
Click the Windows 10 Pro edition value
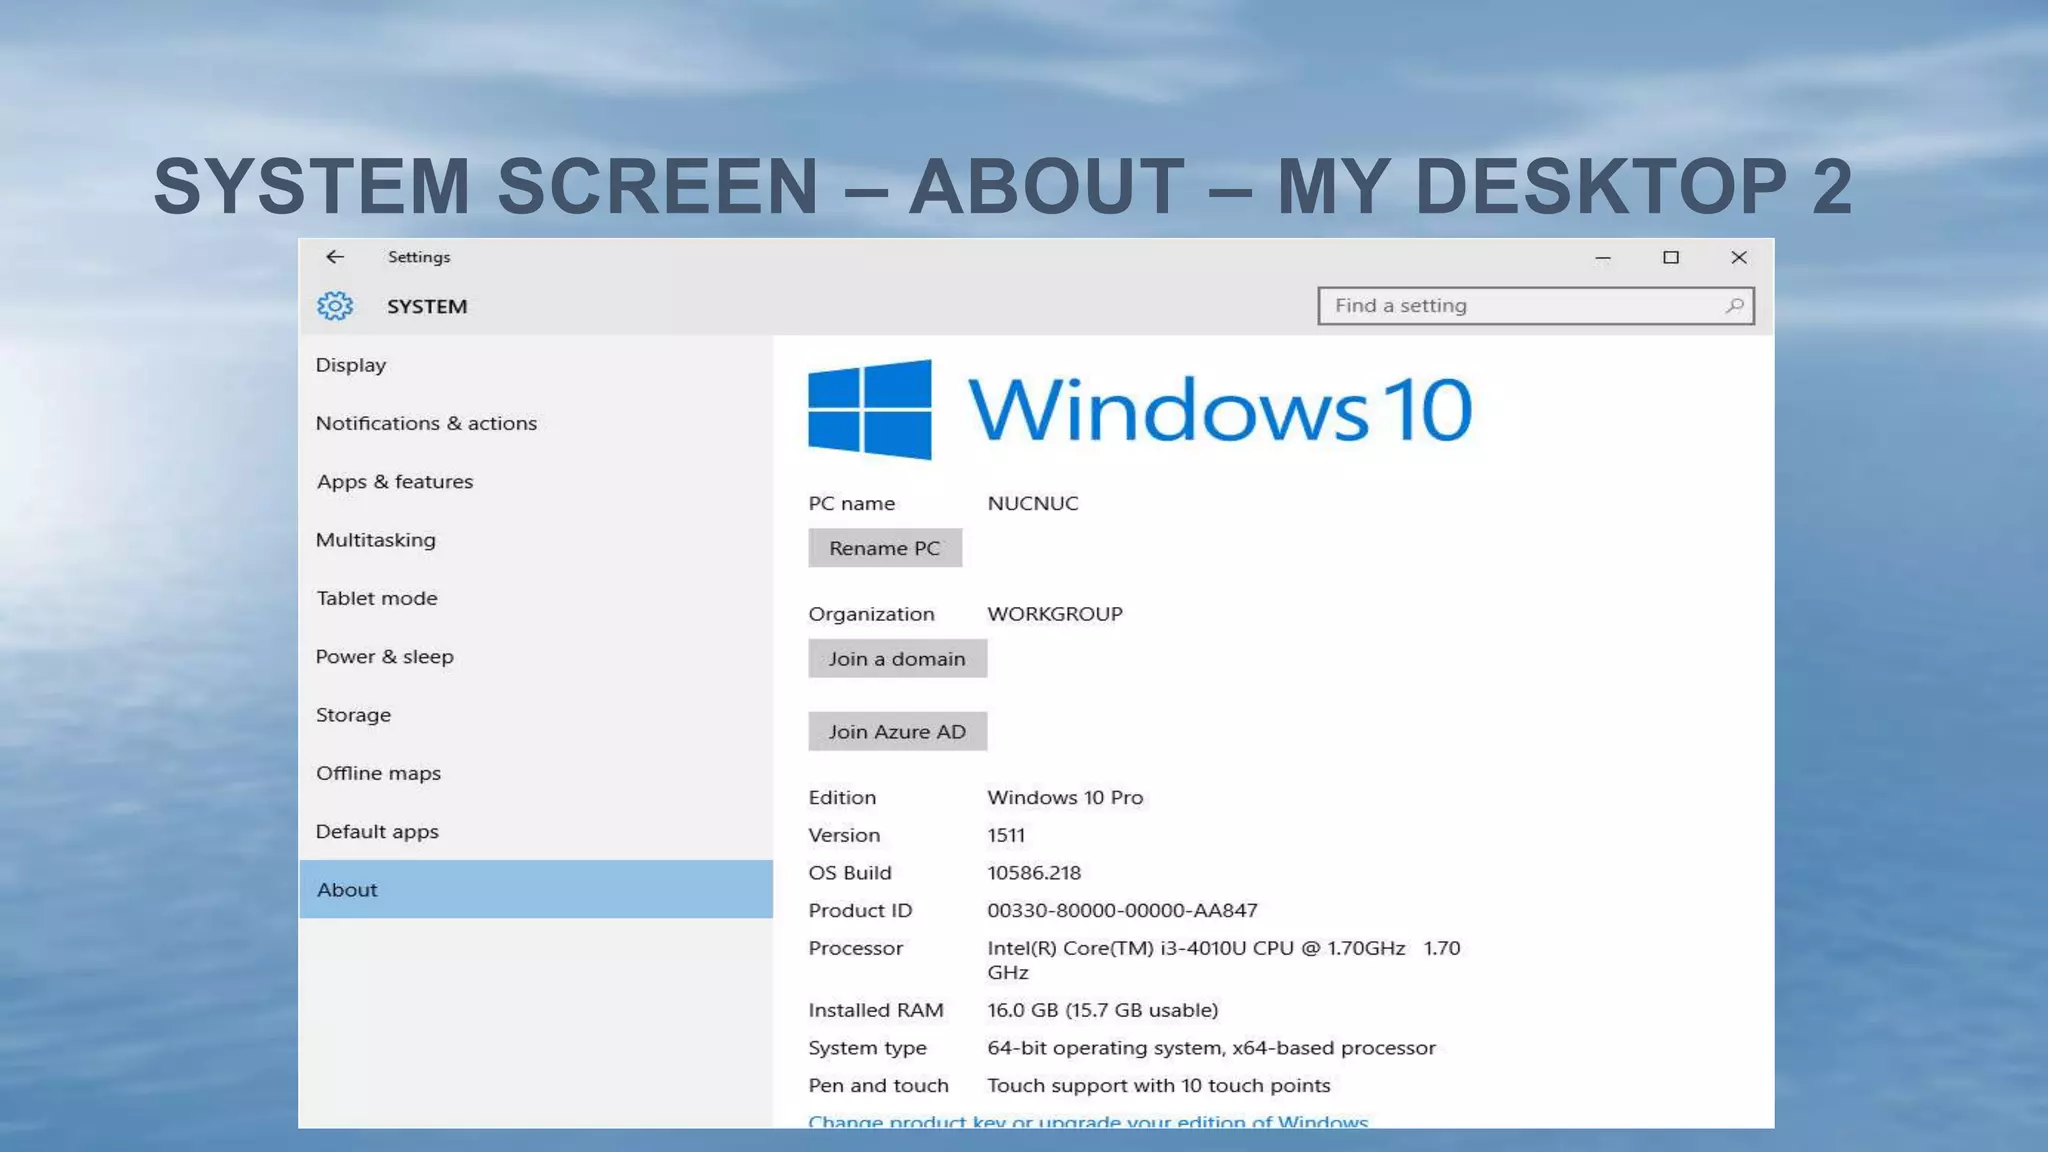1065,798
